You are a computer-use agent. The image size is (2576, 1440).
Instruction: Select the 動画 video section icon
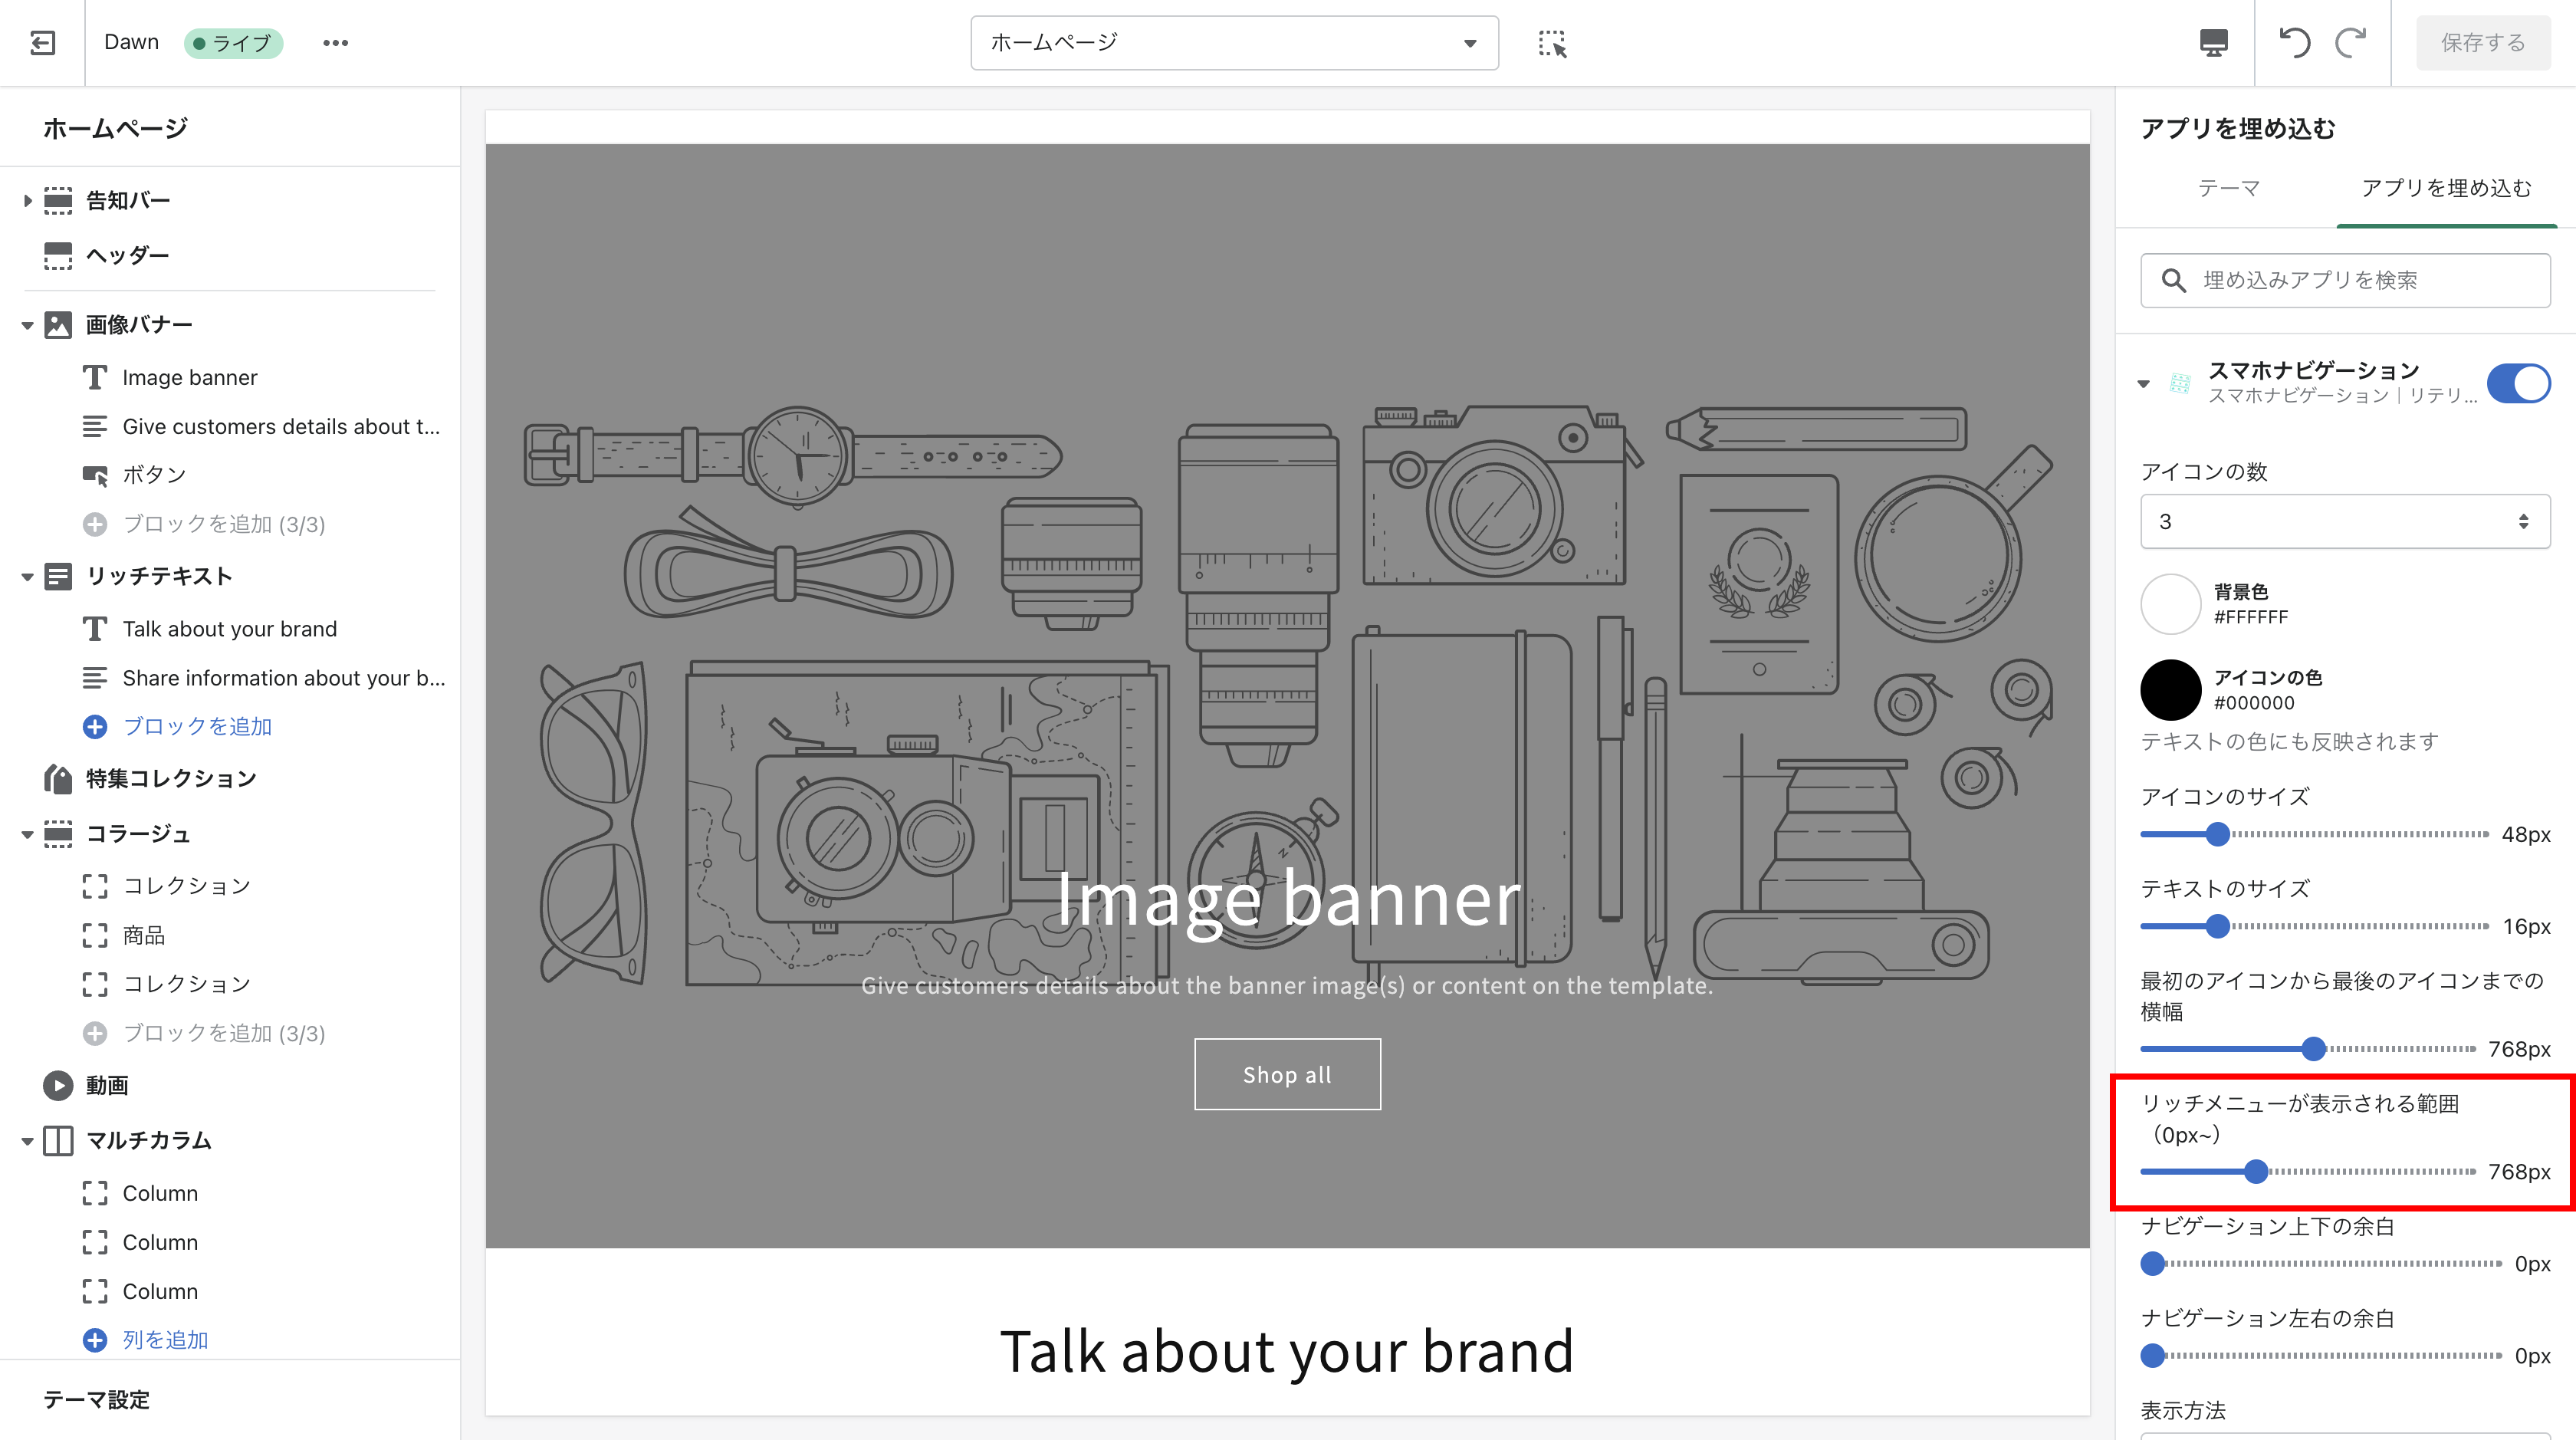[58, 1085]
